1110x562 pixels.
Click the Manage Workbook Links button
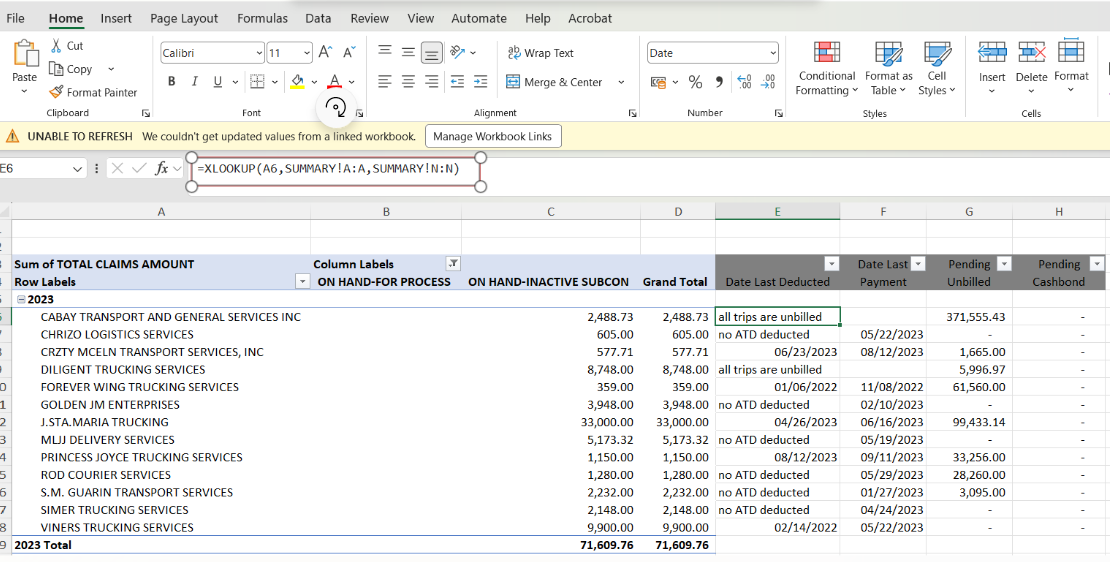pyautogui.click(x=493, y=136)
